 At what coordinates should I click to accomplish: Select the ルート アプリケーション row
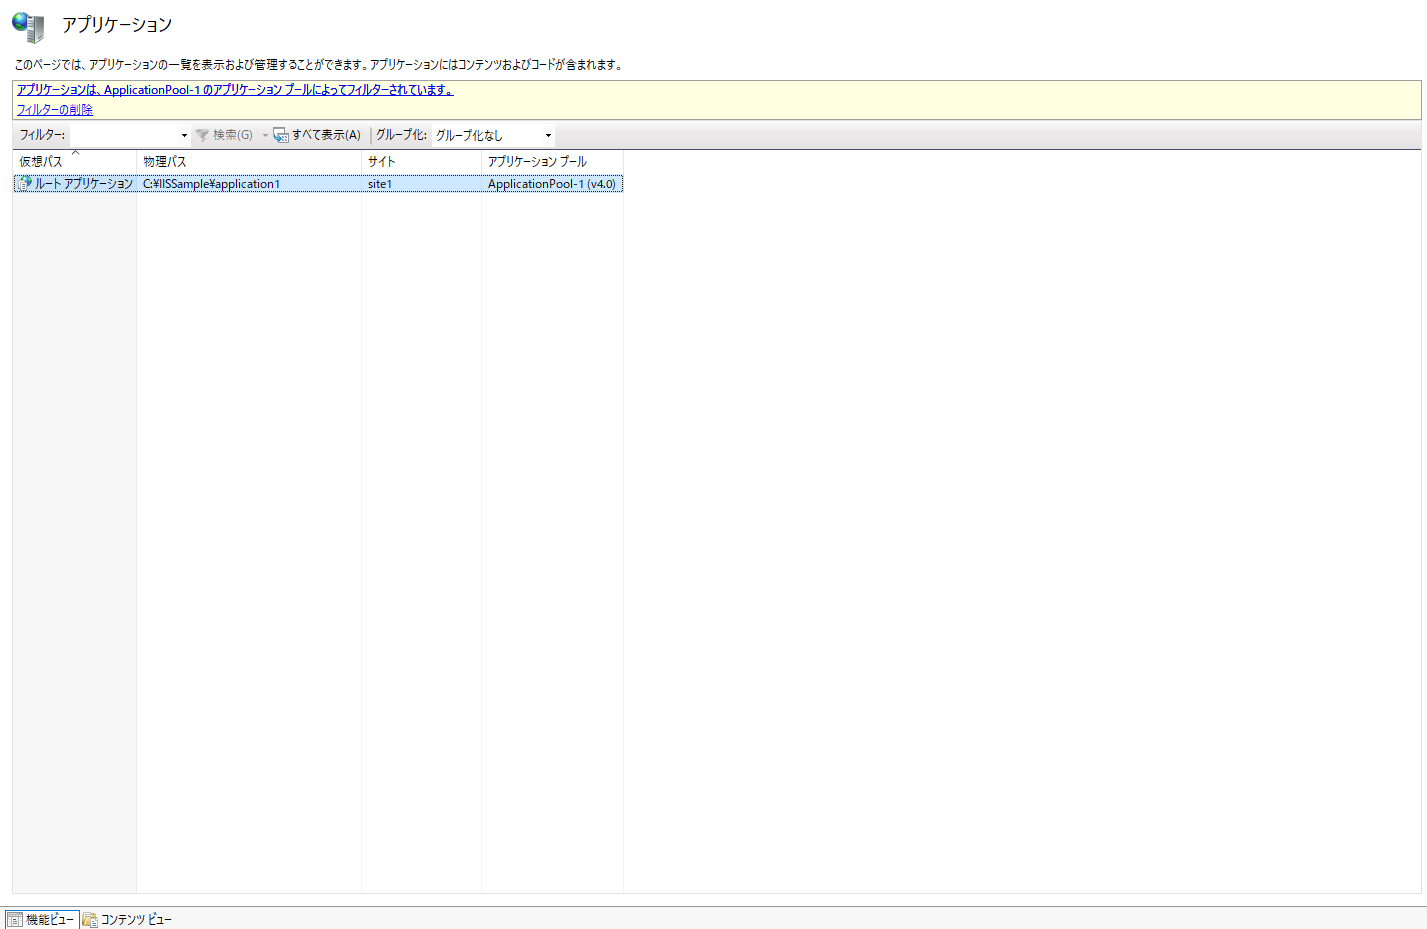[x=318, y=184]
